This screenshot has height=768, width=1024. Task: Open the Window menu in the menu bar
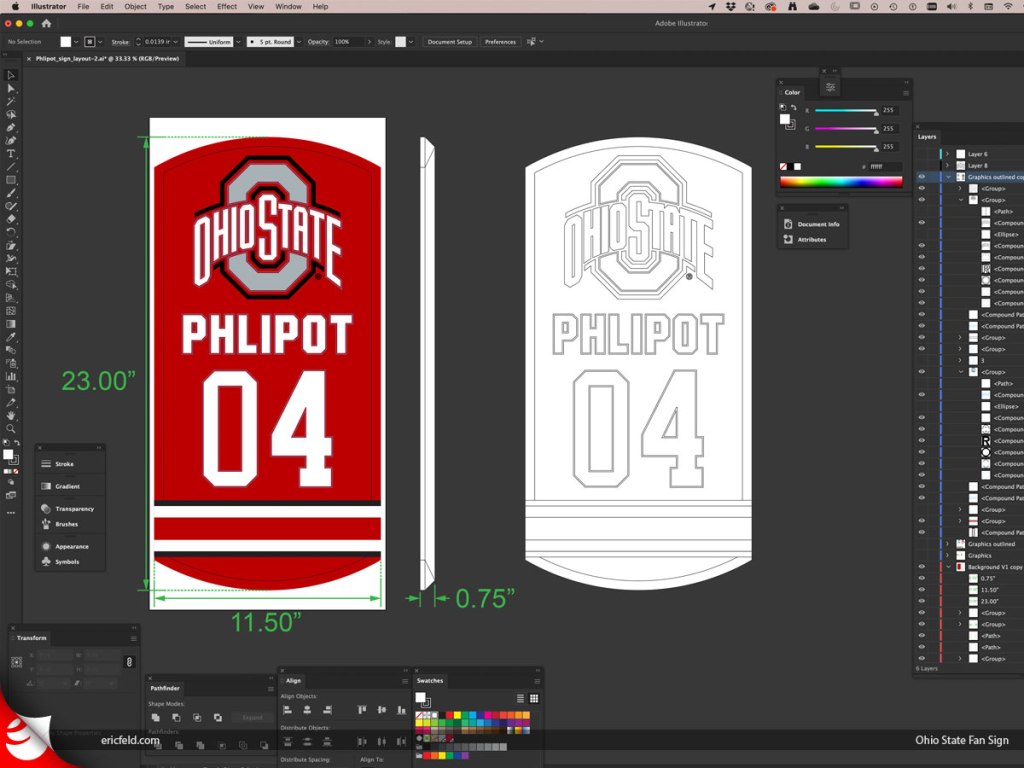(288, 6)
